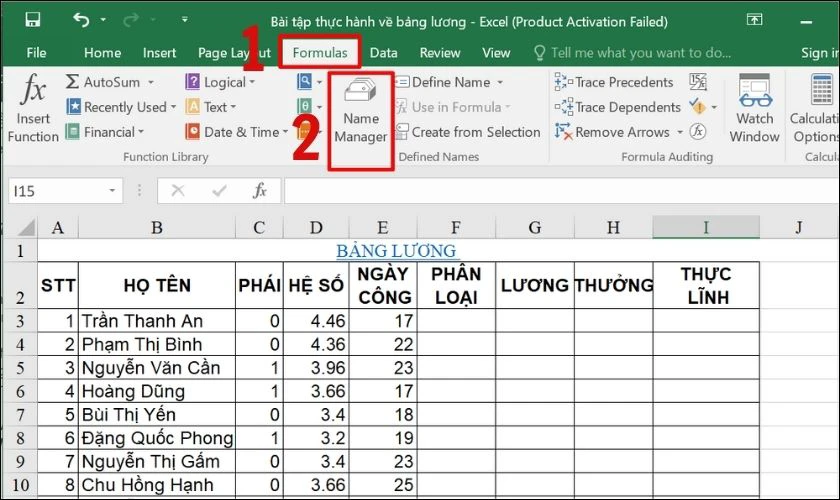Viewport: 840px width, 500px height.
Task: Click the Undo arrow icon
Action: pos(81,20)
